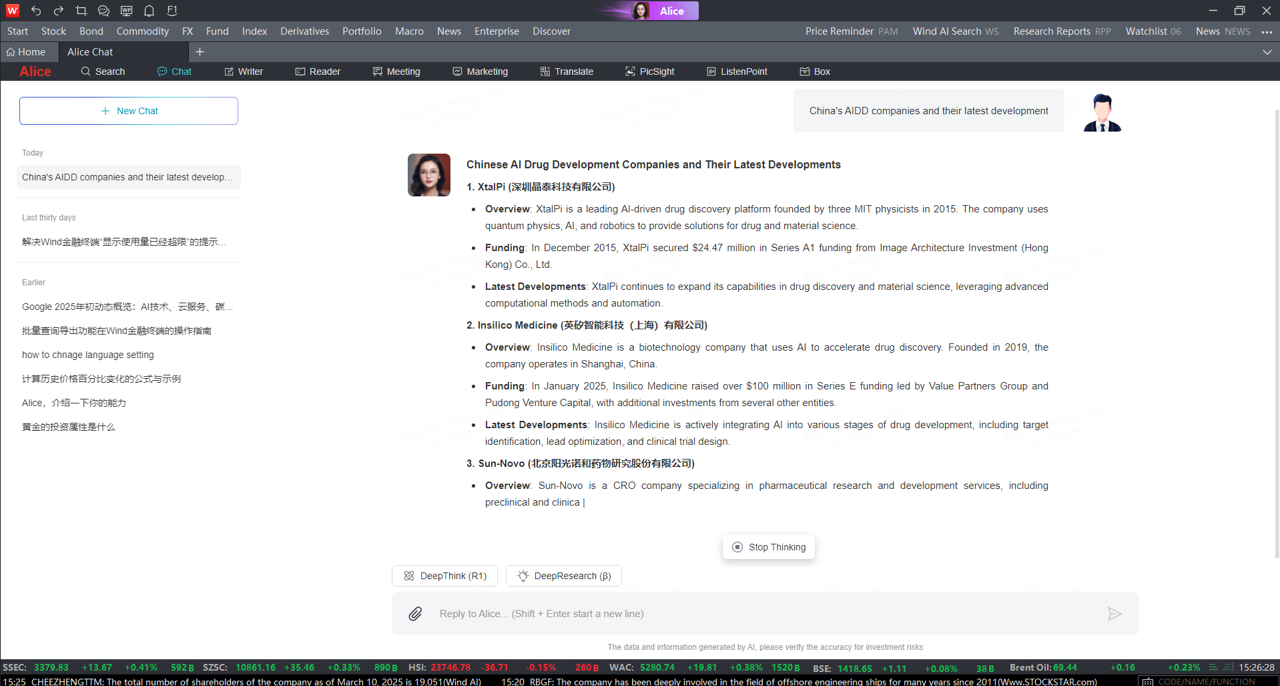Open the Portfolio menu
The image size is (1280, 686).
[361, 31]
